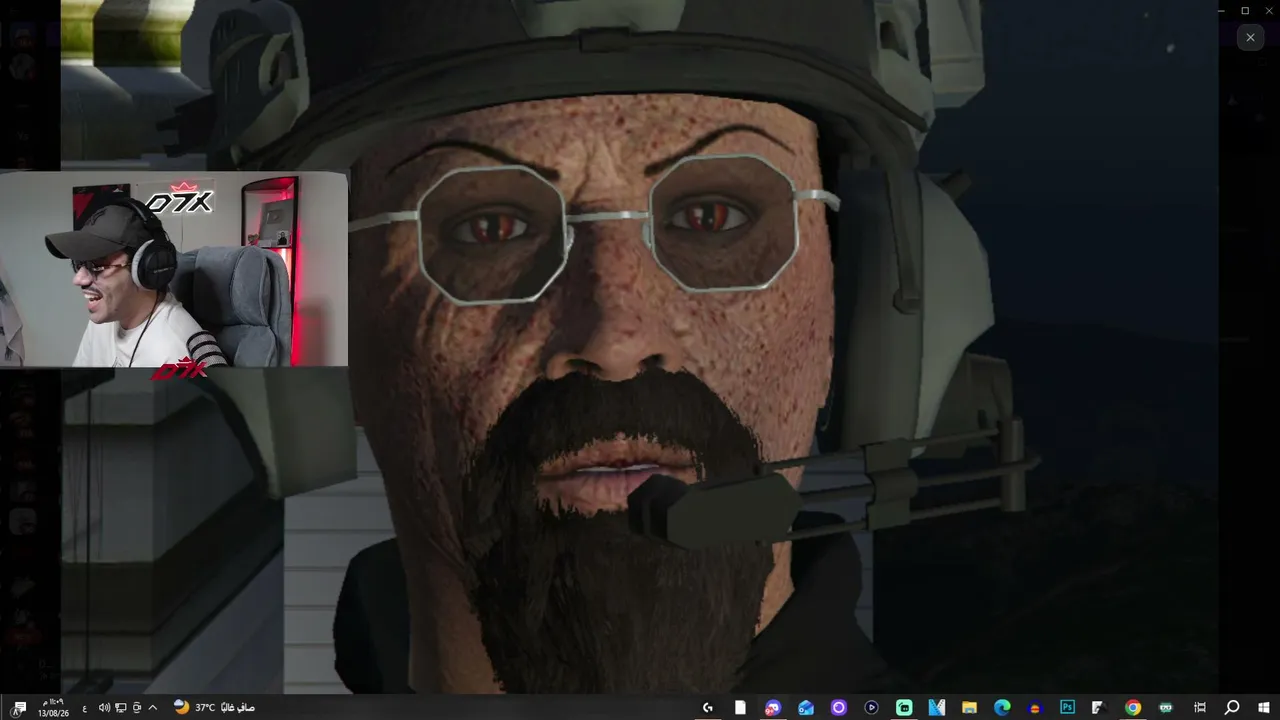Click the enlarged game character image
The width and height of the screenshot is (1280, 720).
click(640, 347)
